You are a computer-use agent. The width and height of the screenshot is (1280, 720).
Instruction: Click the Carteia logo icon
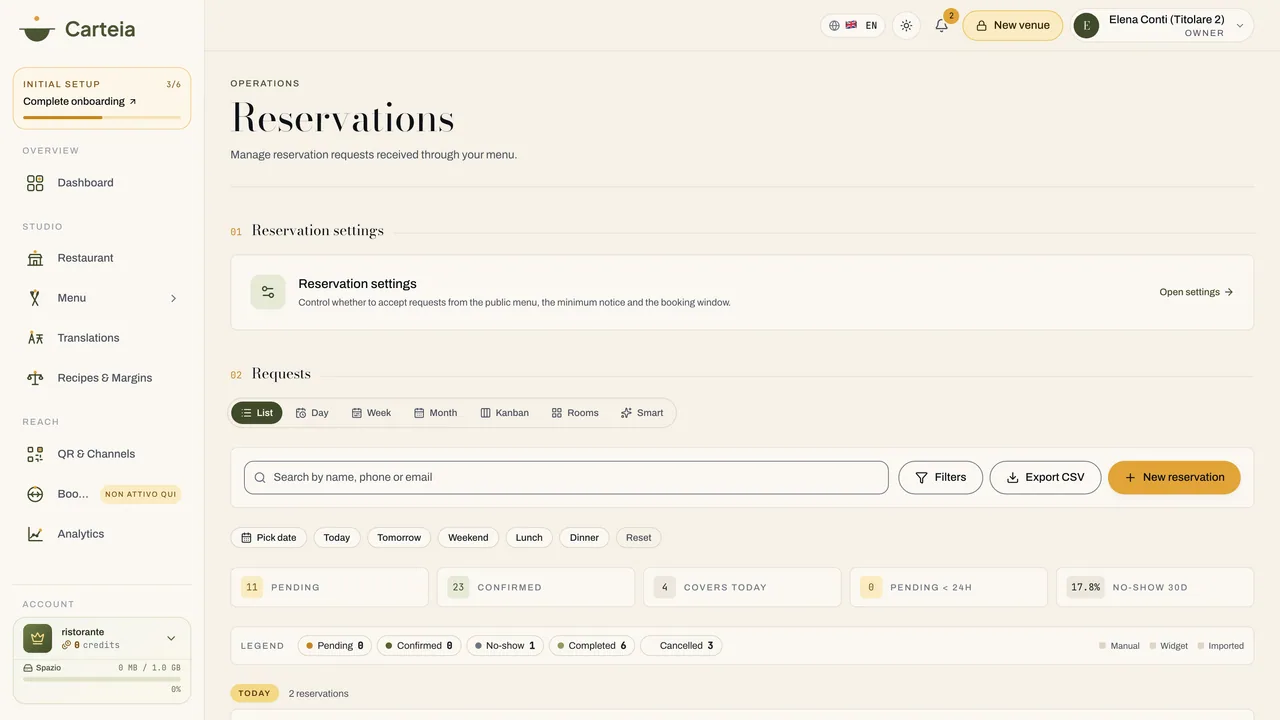(37, 28)
